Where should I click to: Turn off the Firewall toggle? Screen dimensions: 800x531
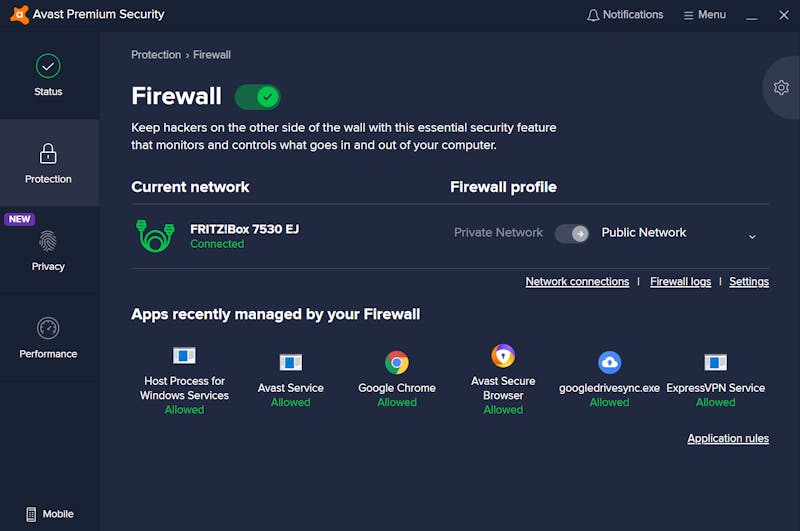[257, 97]
